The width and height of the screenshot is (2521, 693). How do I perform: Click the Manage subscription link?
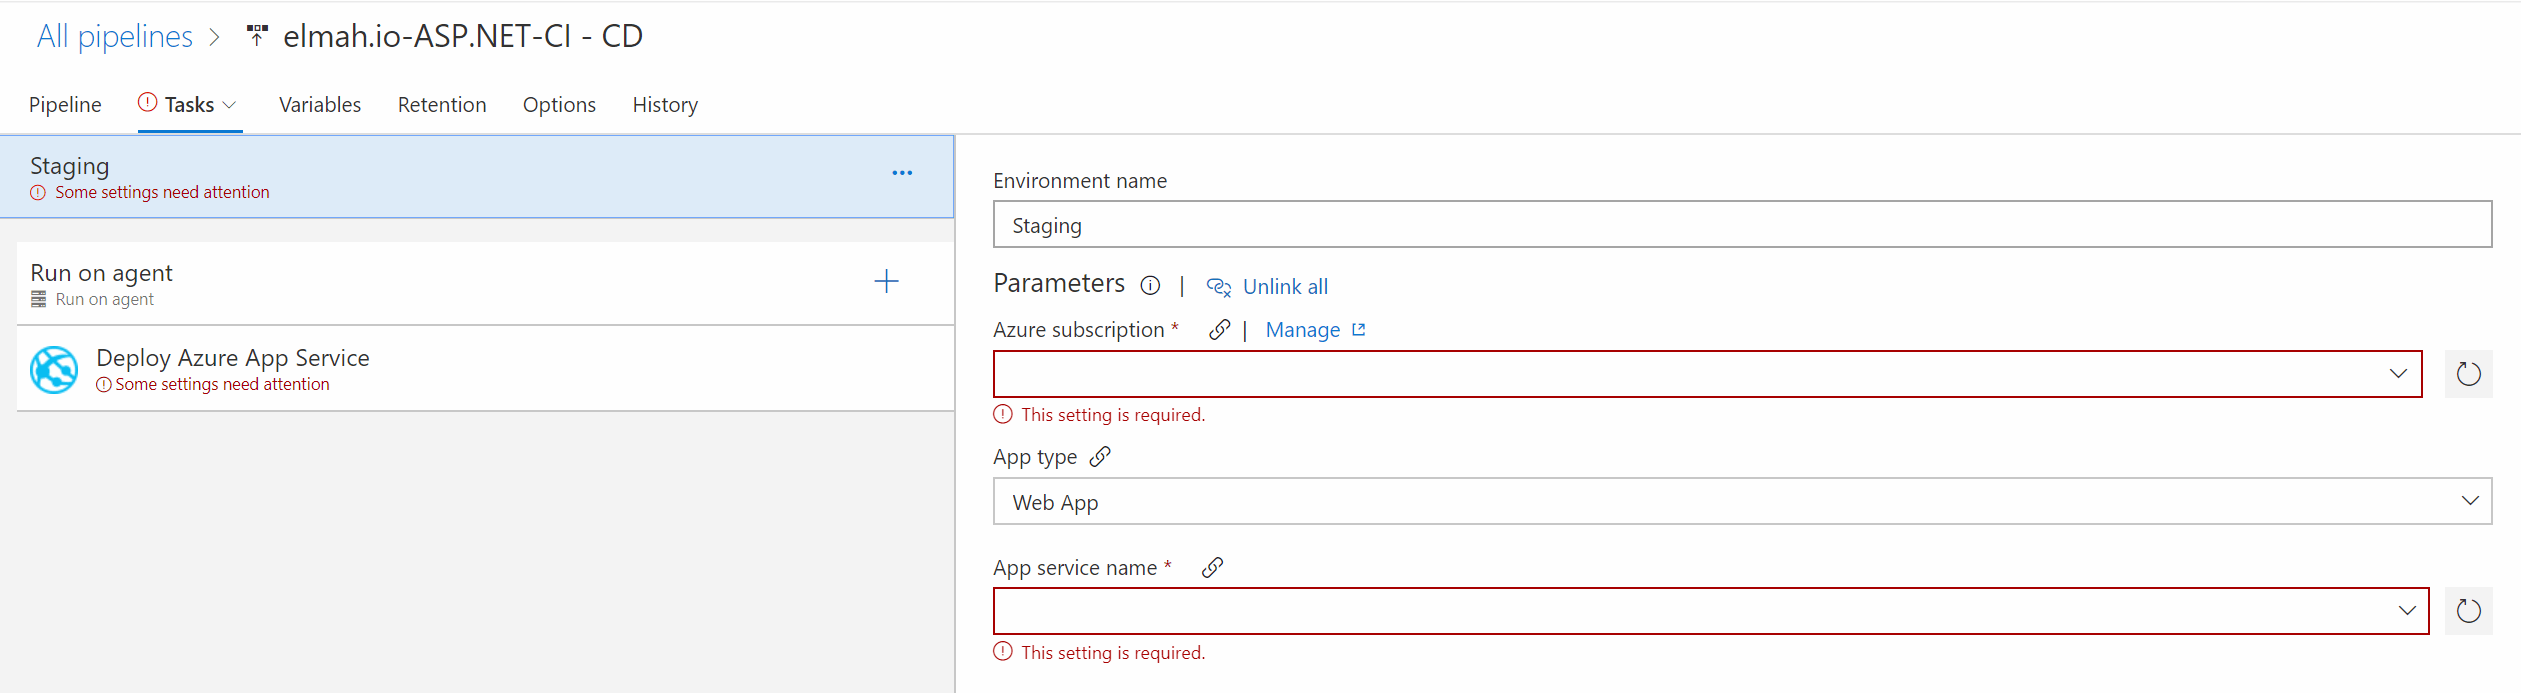click(x=1303, y=330)
